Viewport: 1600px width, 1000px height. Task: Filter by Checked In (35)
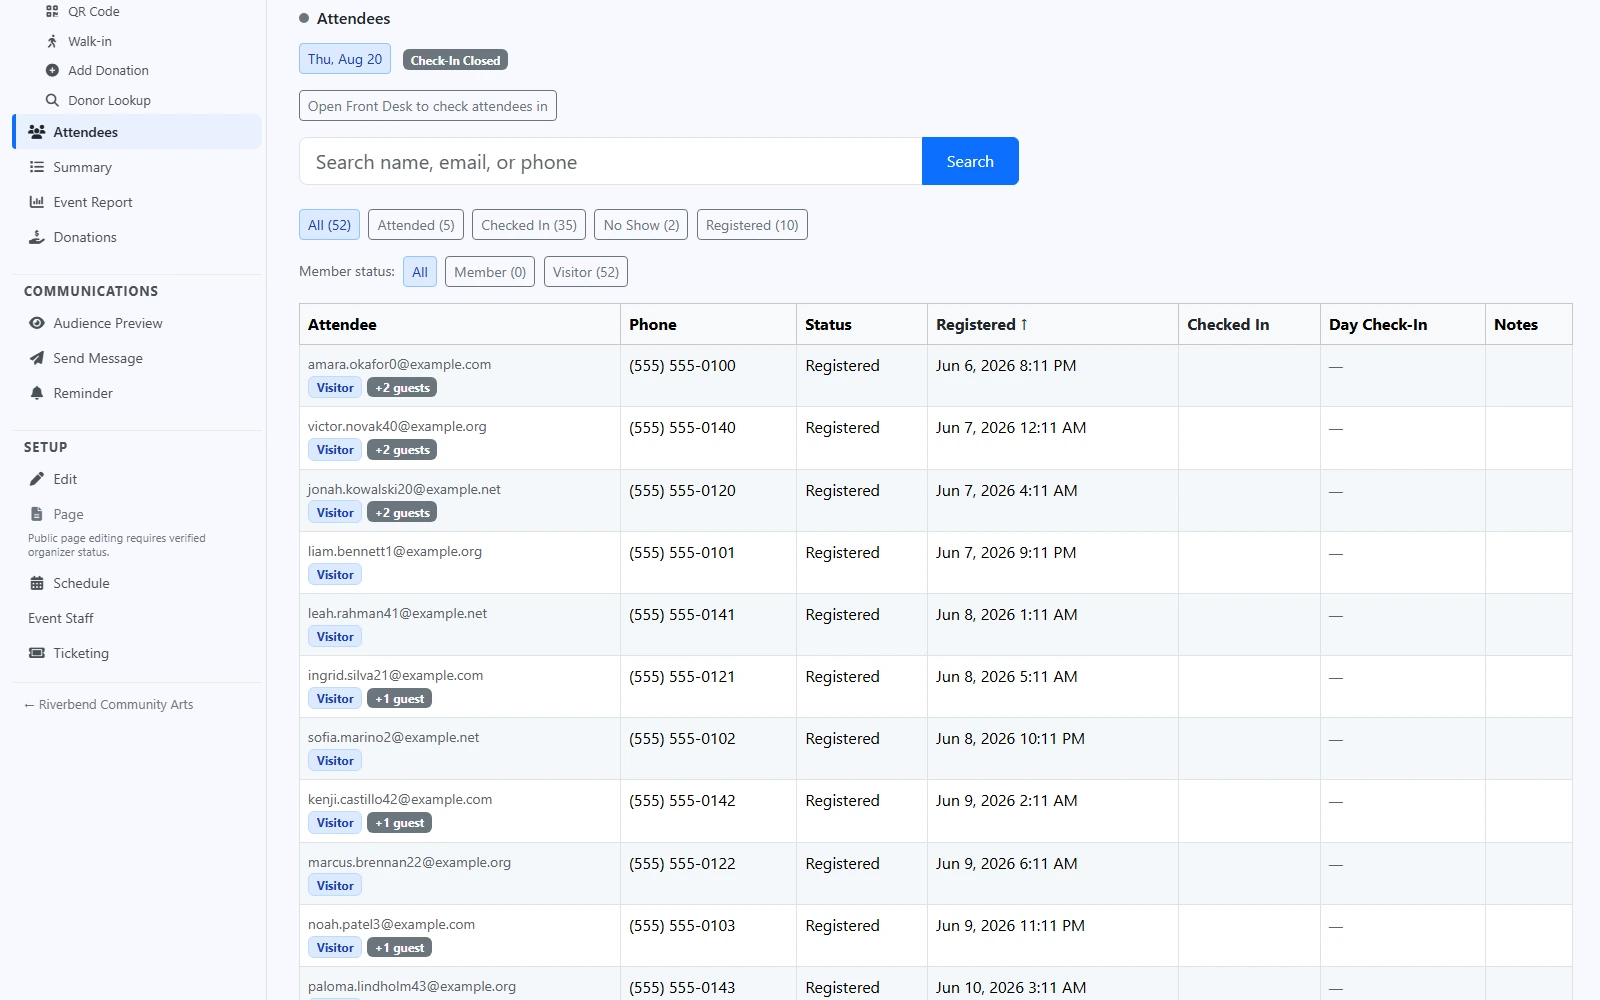click(529, 225)
